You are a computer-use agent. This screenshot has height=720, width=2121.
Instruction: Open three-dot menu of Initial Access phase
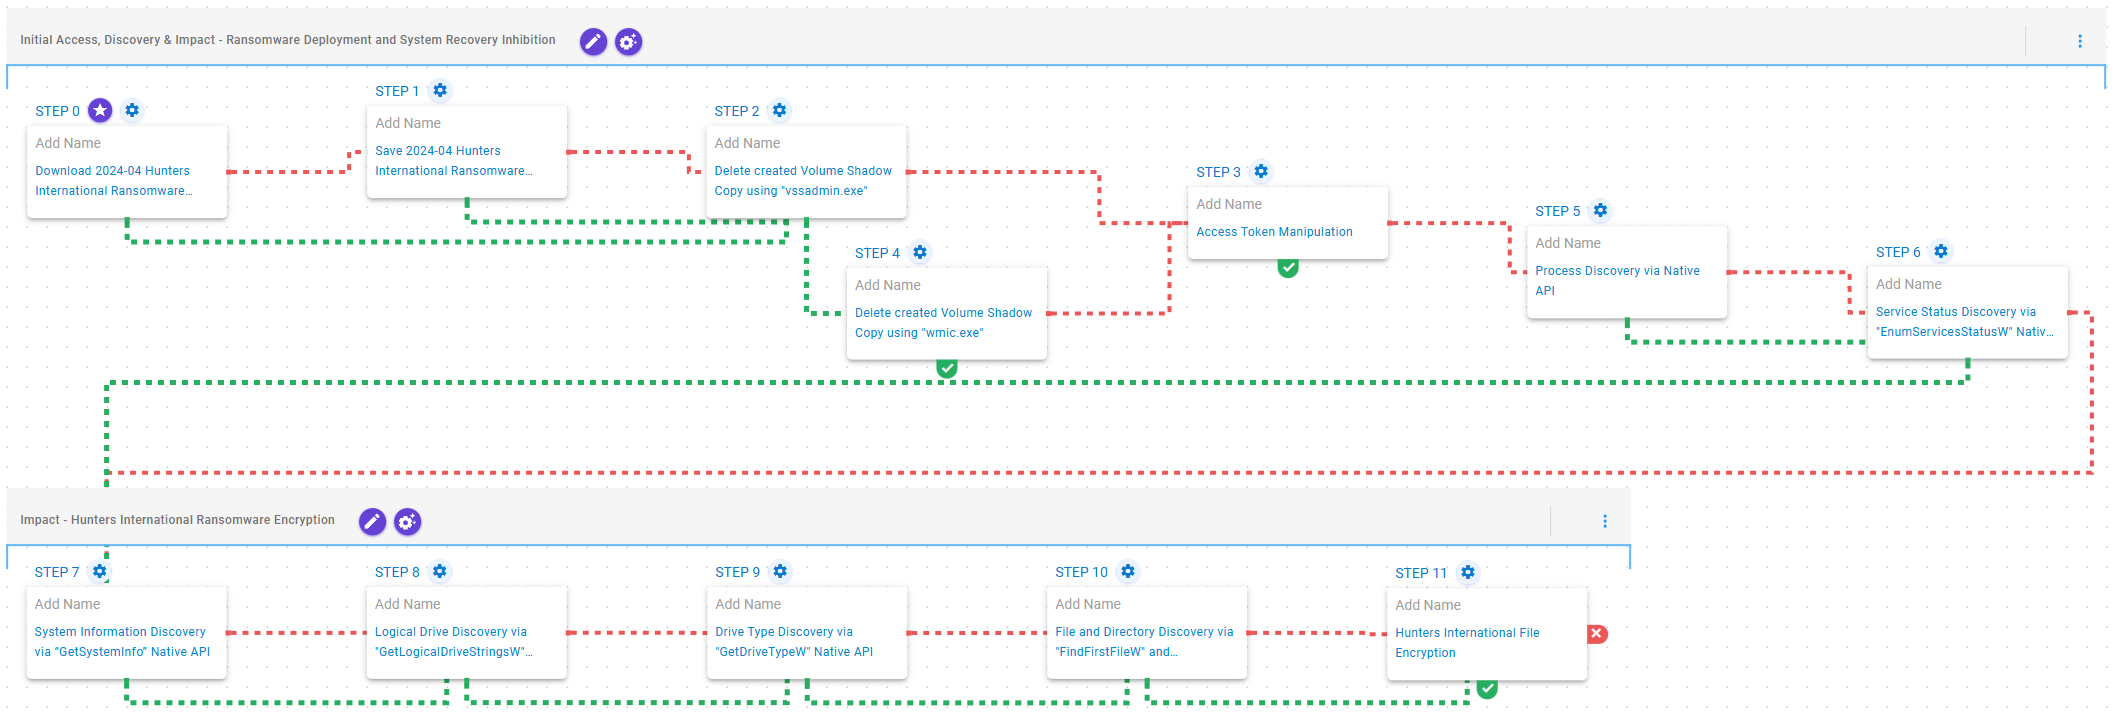pos(2080,41)
